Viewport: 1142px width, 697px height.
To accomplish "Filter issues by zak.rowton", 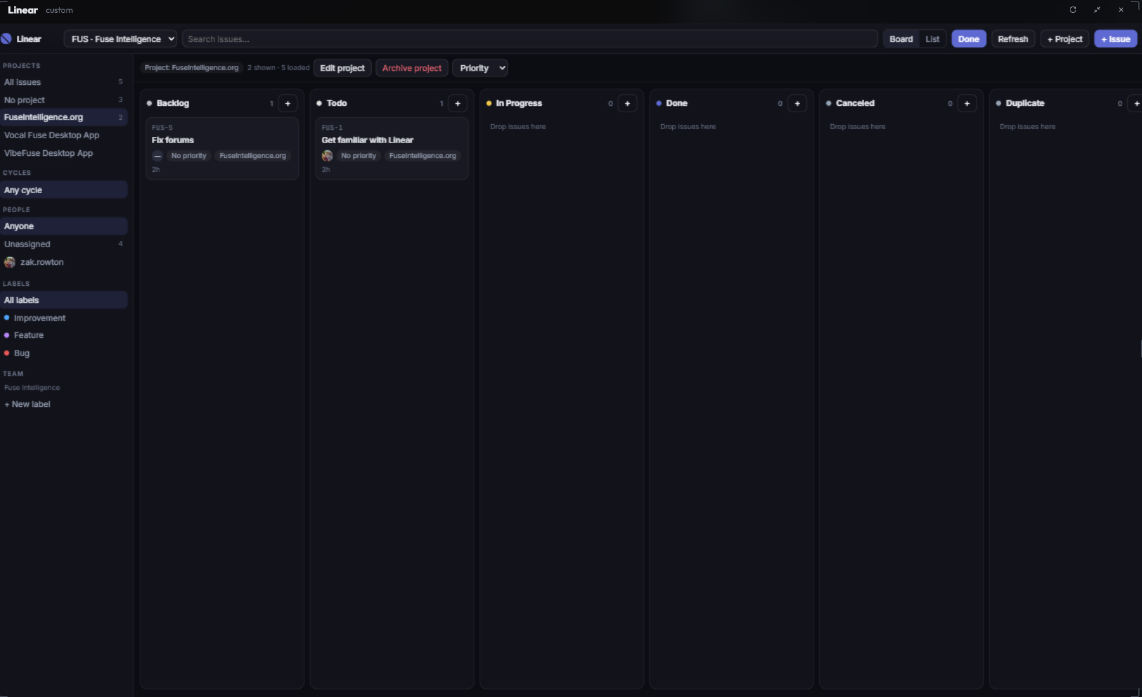I will tap(63, 262).
